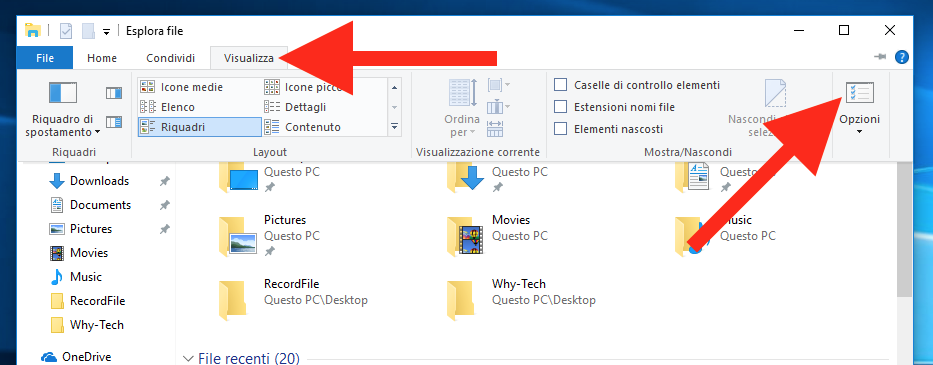Click the Desktop frequent folder icon
The height and width of the screenshot is (365, 933).
[x=238, y=177]
